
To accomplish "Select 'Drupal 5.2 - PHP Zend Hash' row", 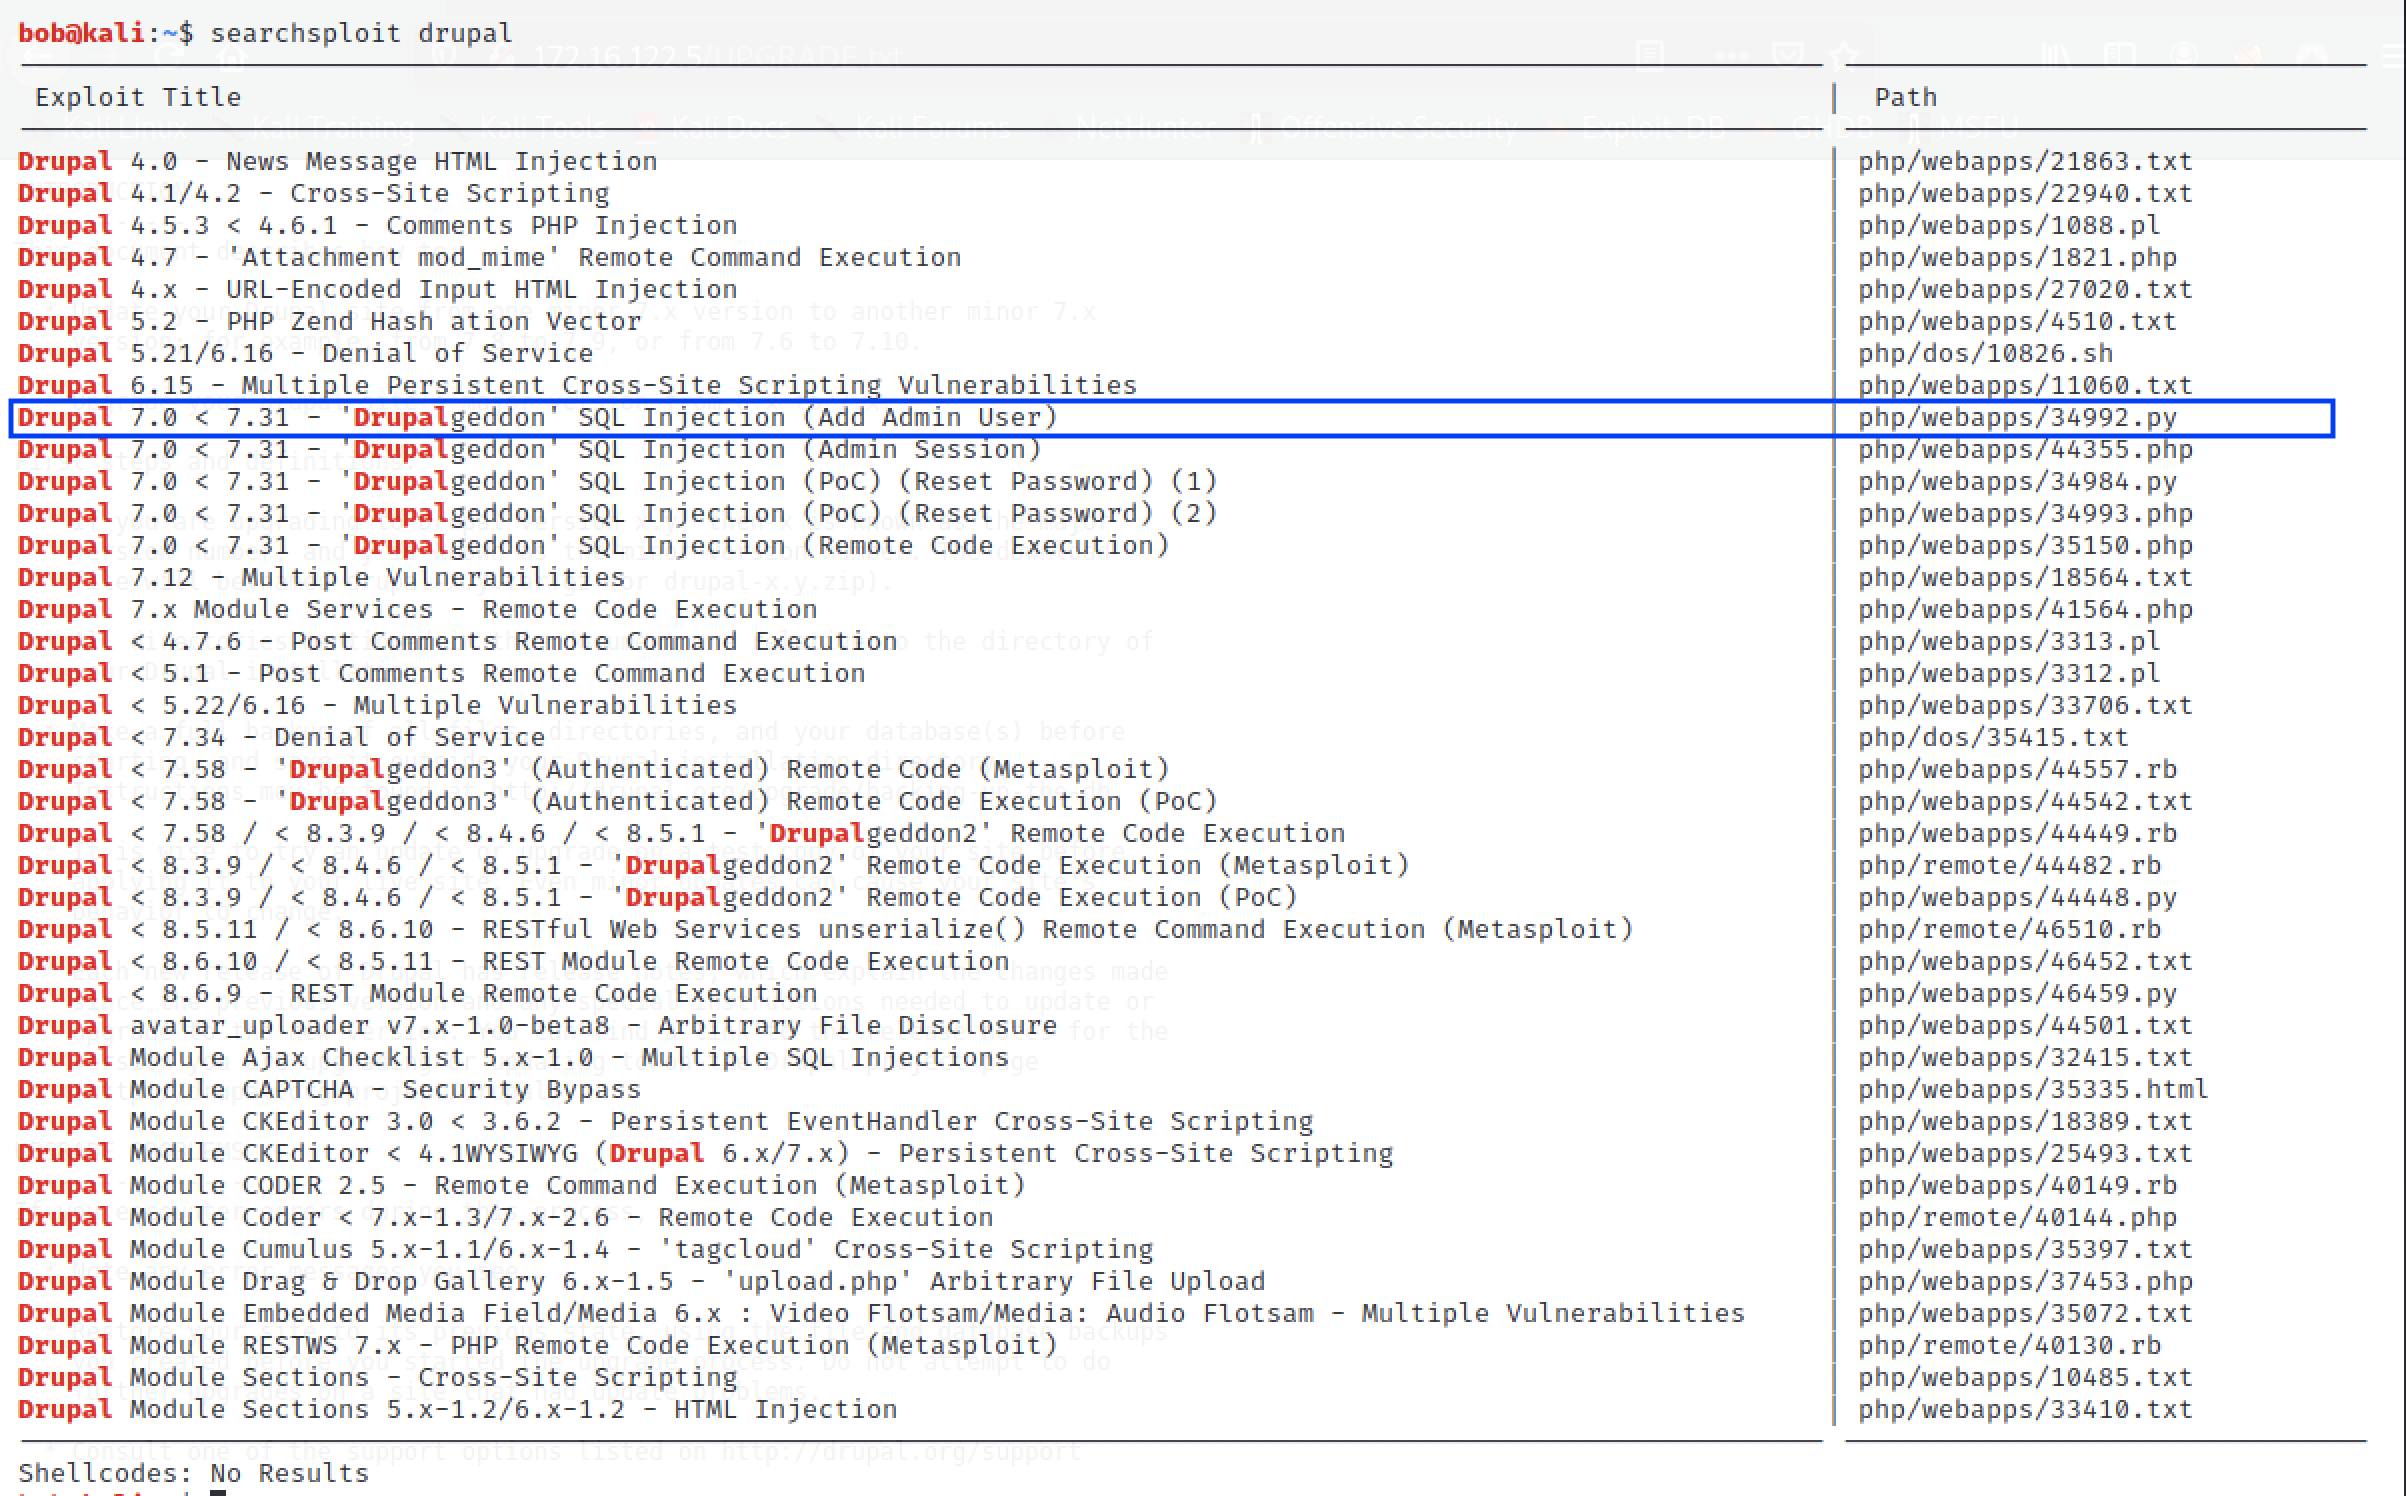I will coord(330,321).
